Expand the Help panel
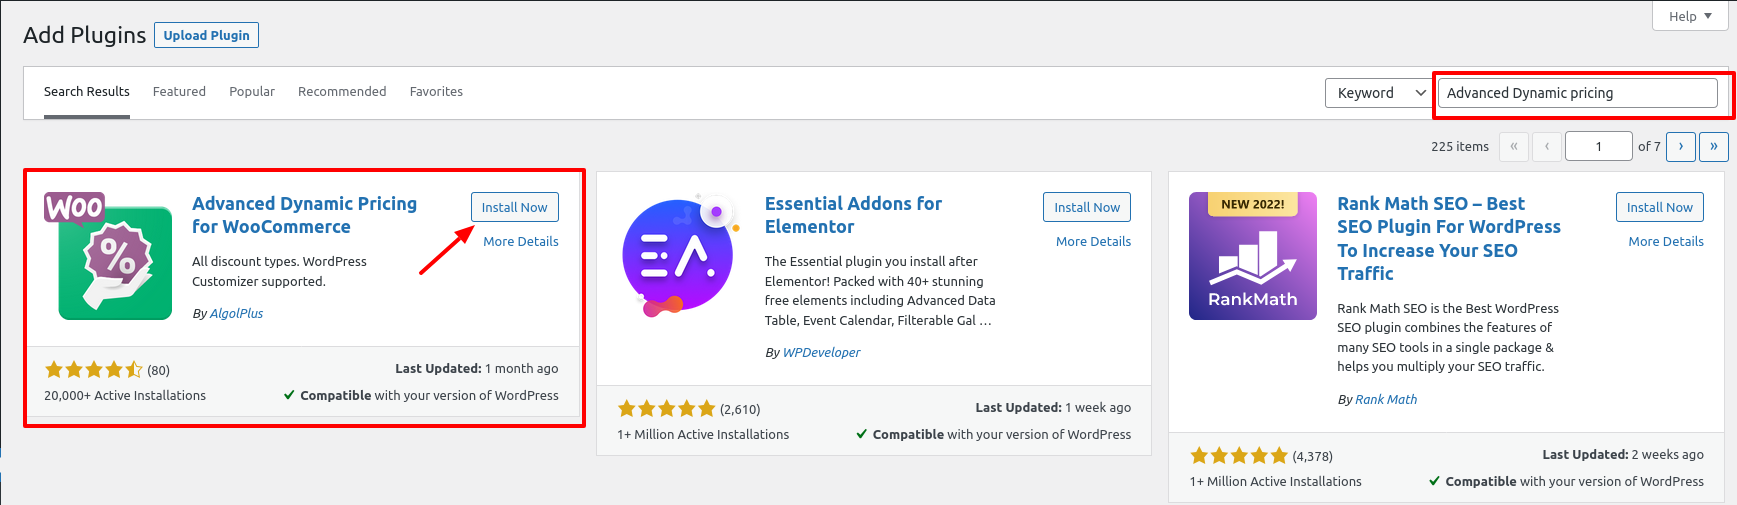 coord(1691,16)
